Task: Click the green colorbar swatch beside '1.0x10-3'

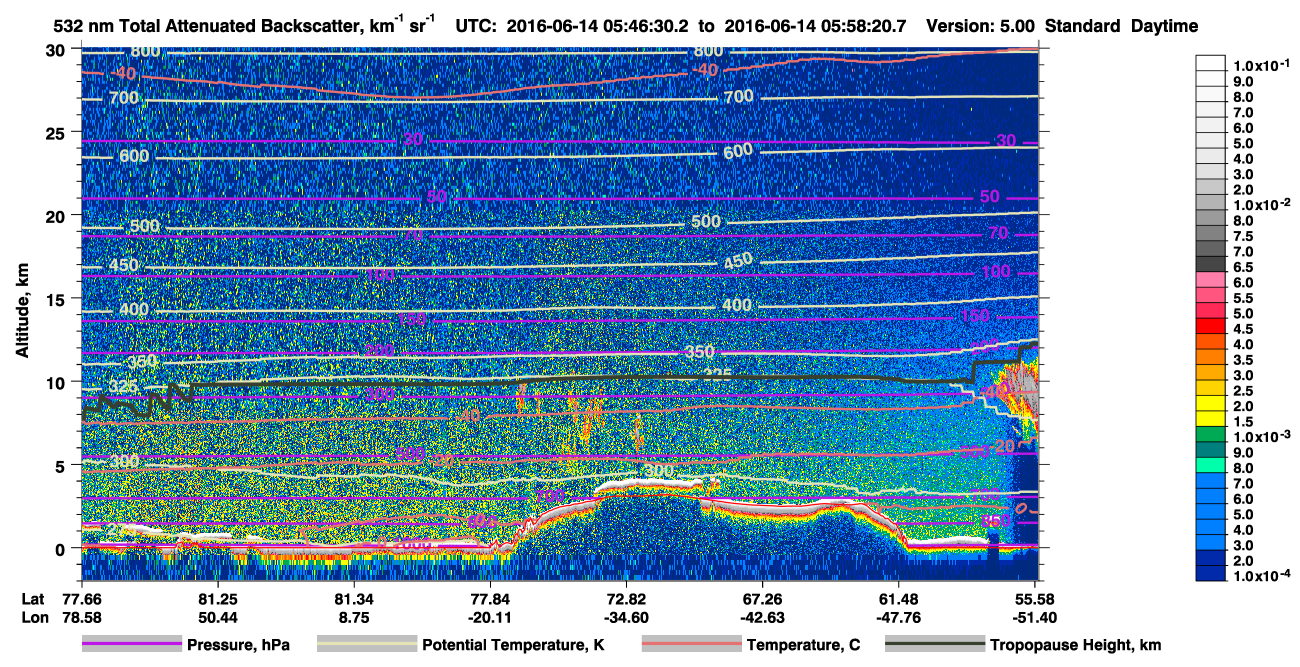Action: [1211, 436]
